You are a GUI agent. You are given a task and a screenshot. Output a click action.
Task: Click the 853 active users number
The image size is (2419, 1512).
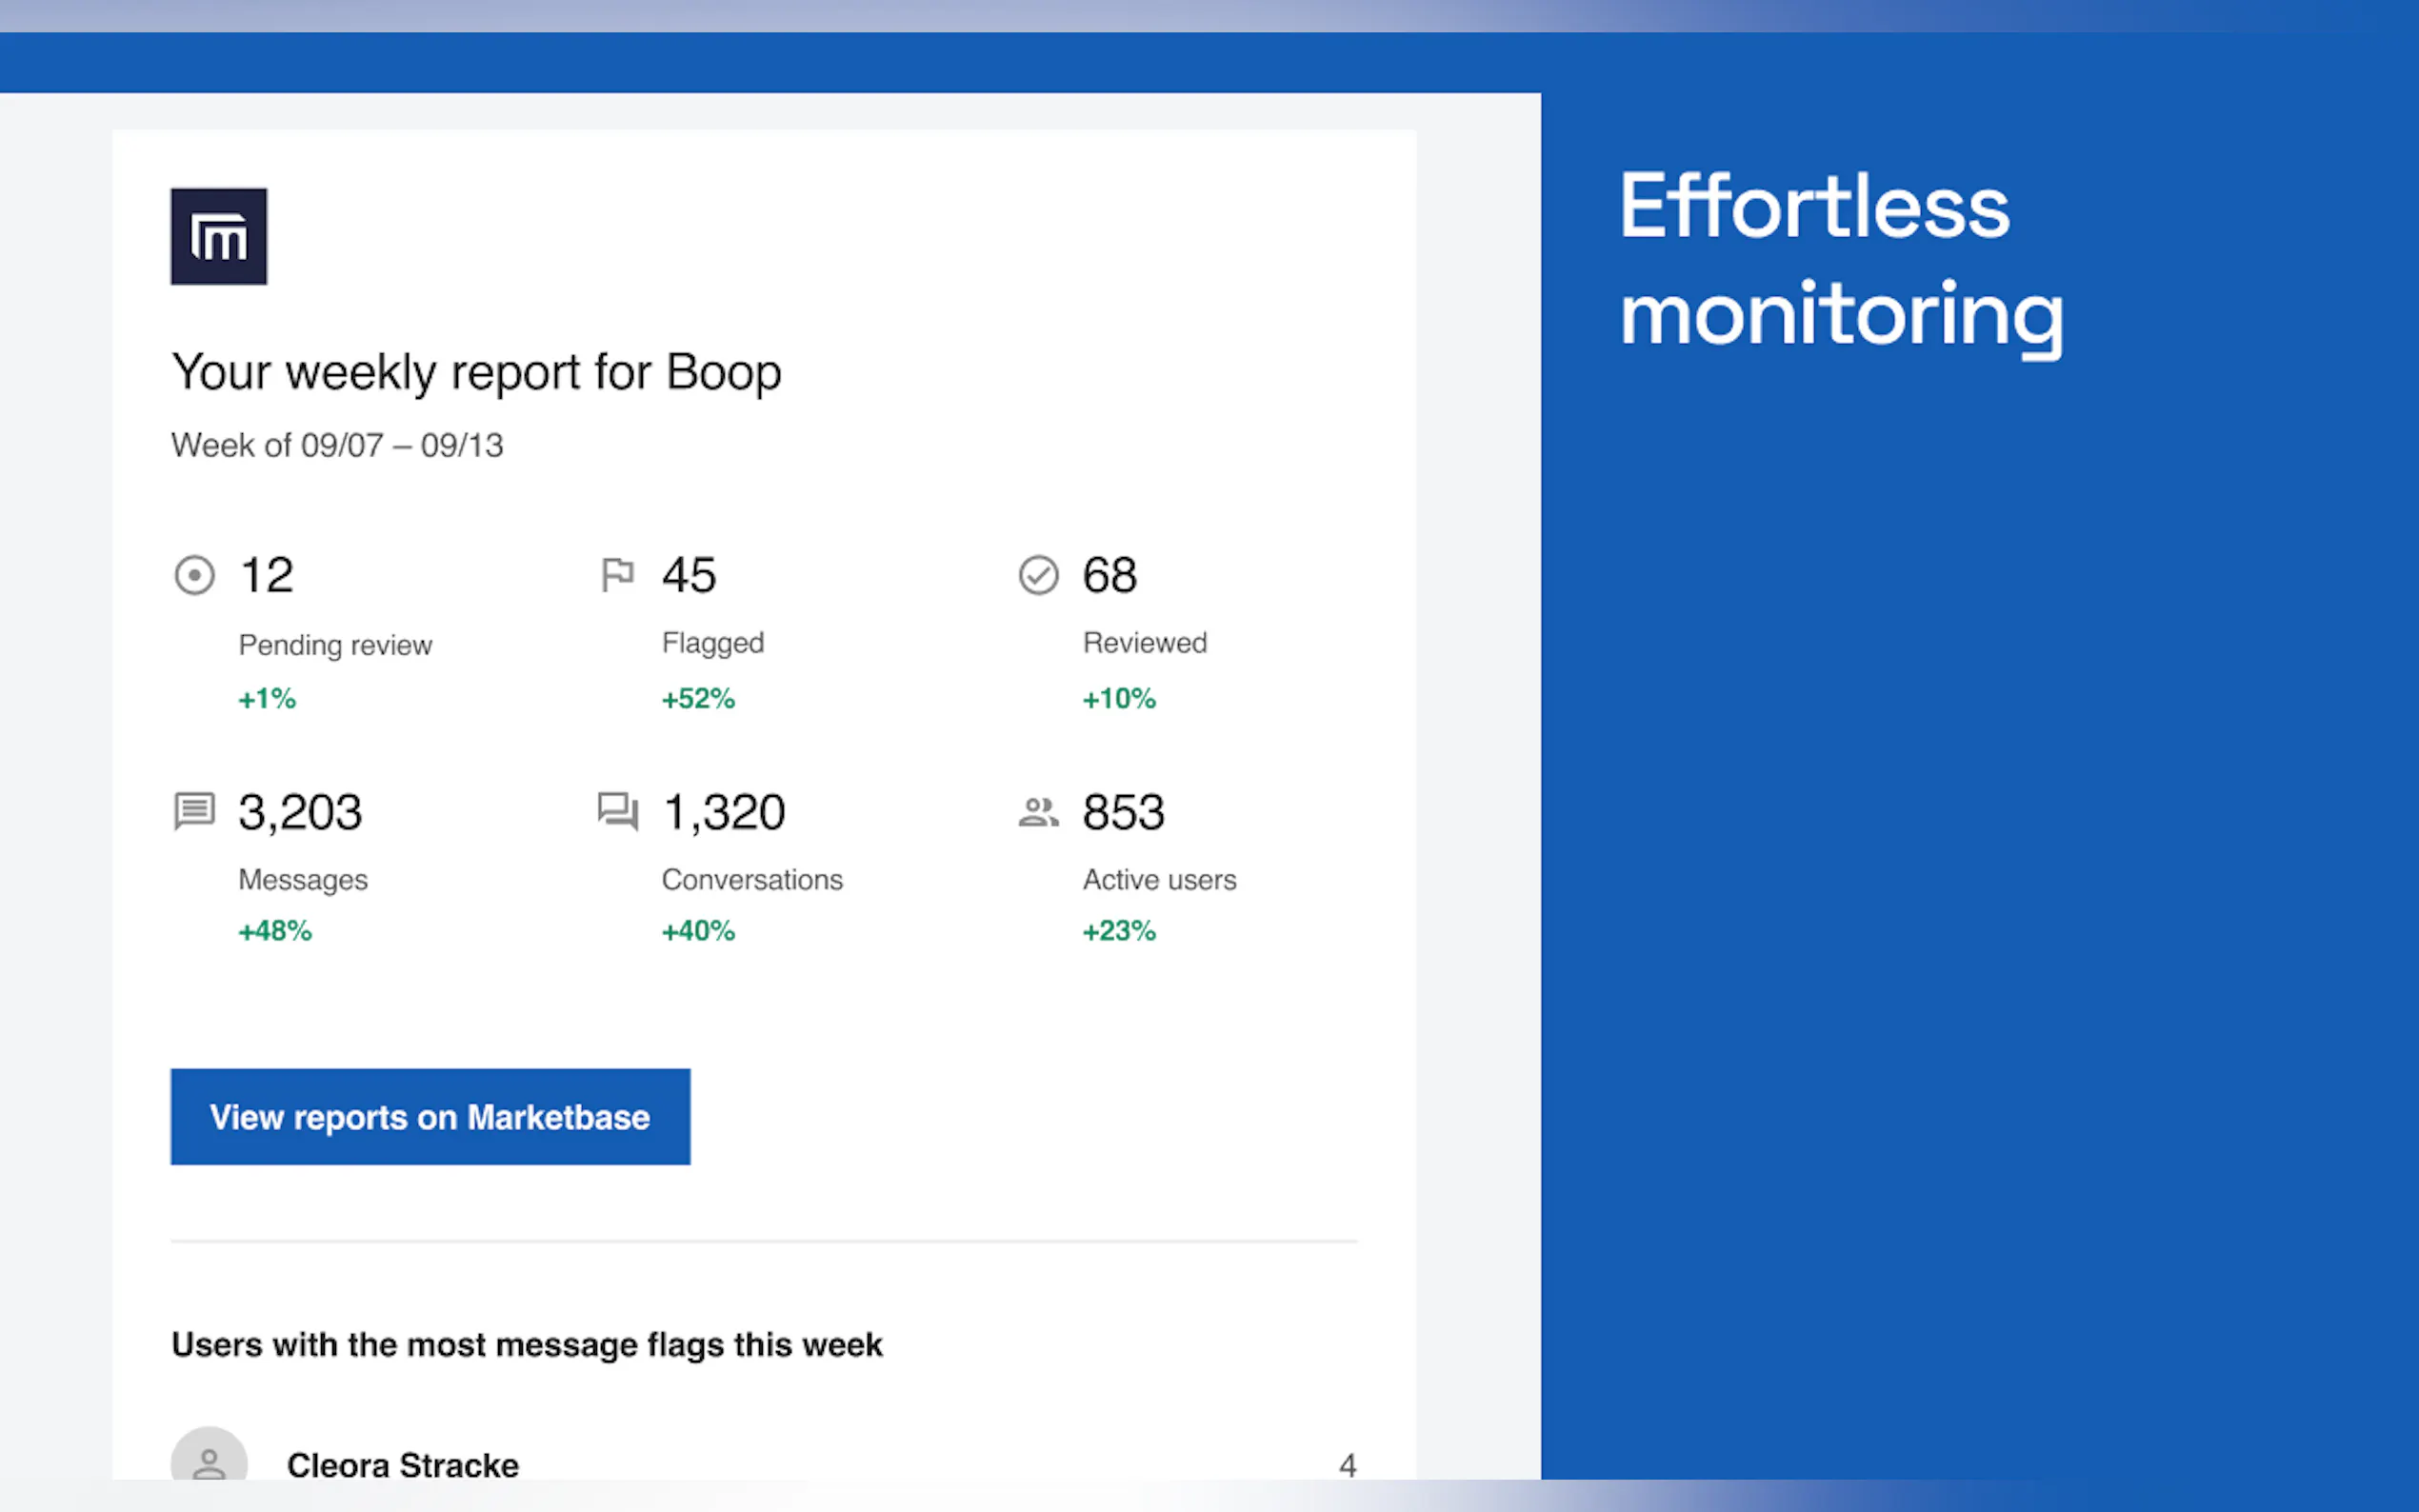(1123, 812)
